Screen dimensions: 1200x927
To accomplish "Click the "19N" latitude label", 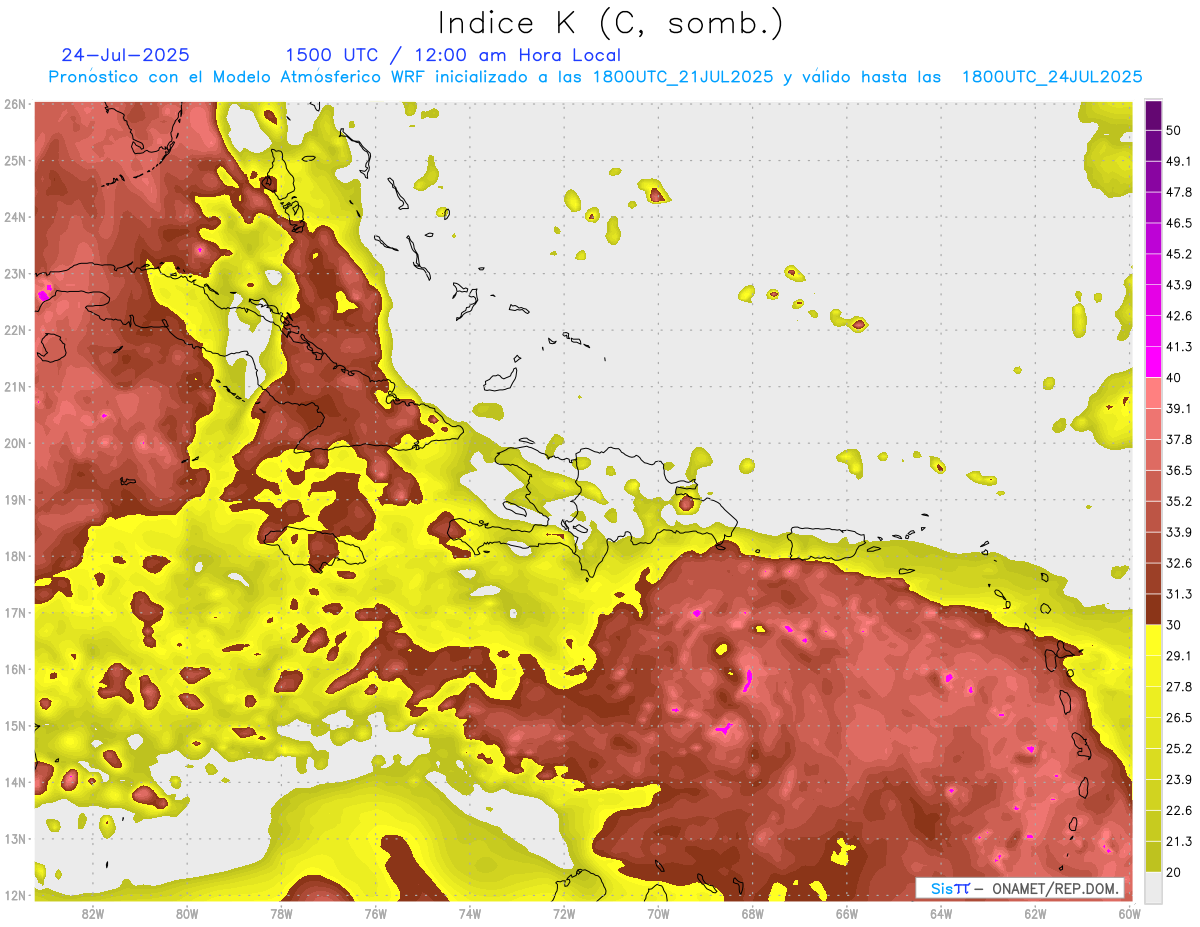I will (15, 499).
